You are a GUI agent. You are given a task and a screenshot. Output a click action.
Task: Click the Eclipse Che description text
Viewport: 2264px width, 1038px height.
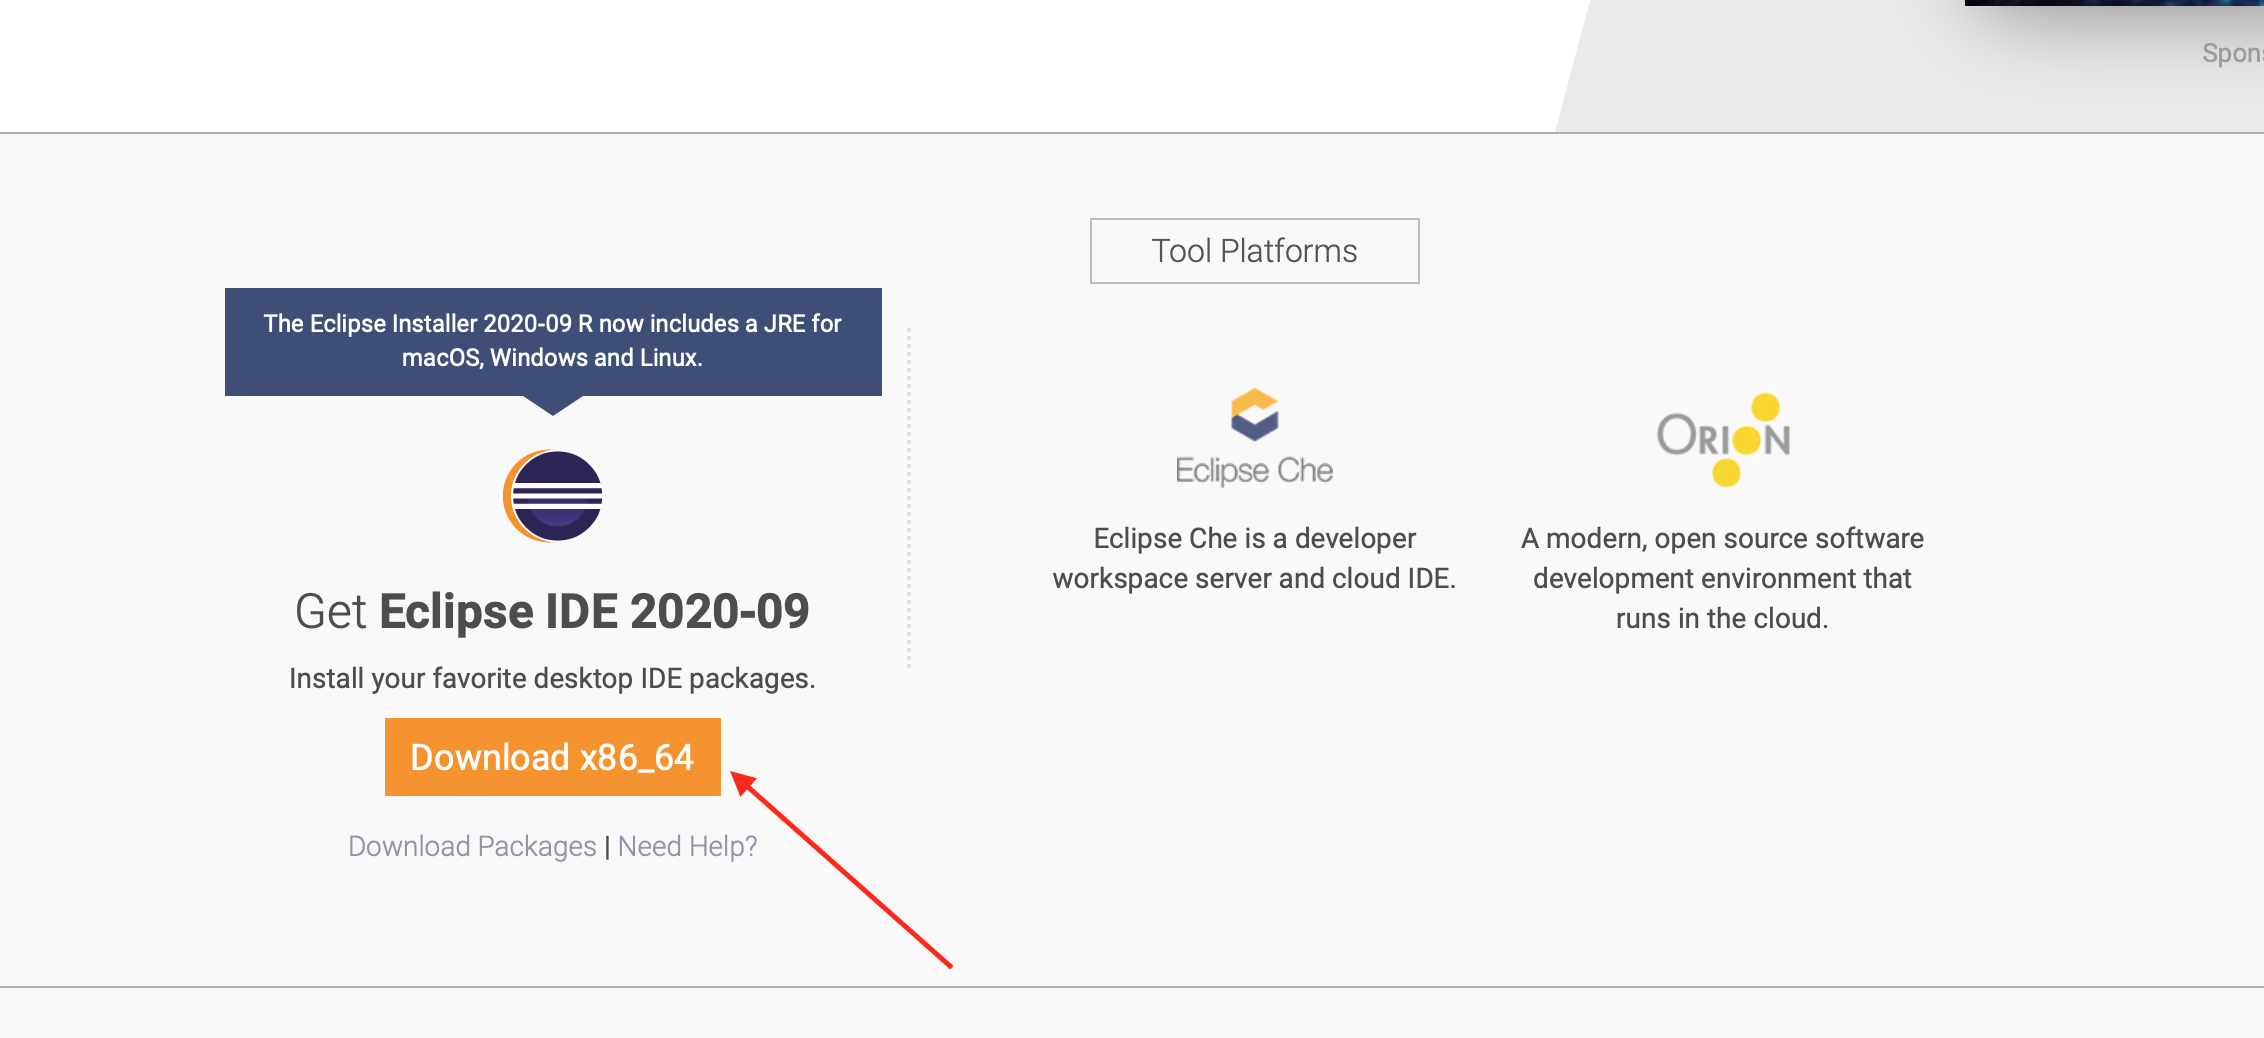pos(1254,558)
